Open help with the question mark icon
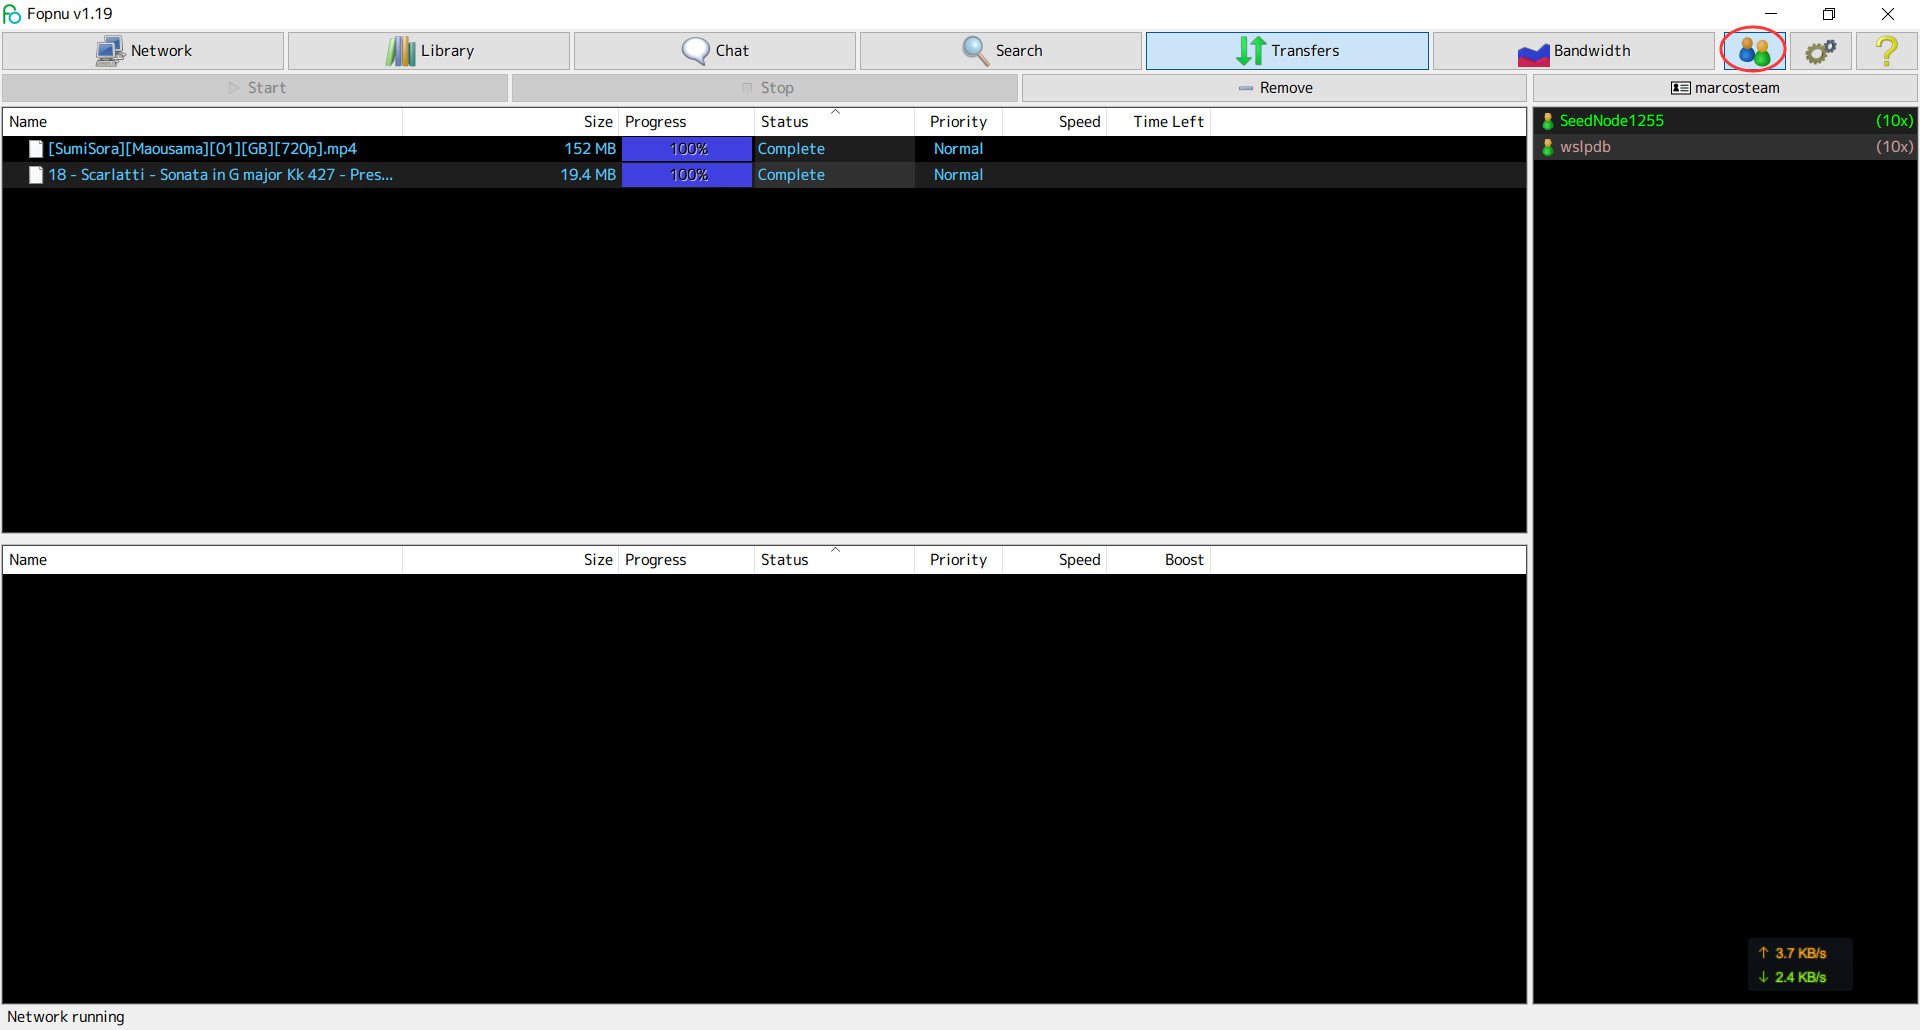1920x1030 pixels. coord(1886,51)
